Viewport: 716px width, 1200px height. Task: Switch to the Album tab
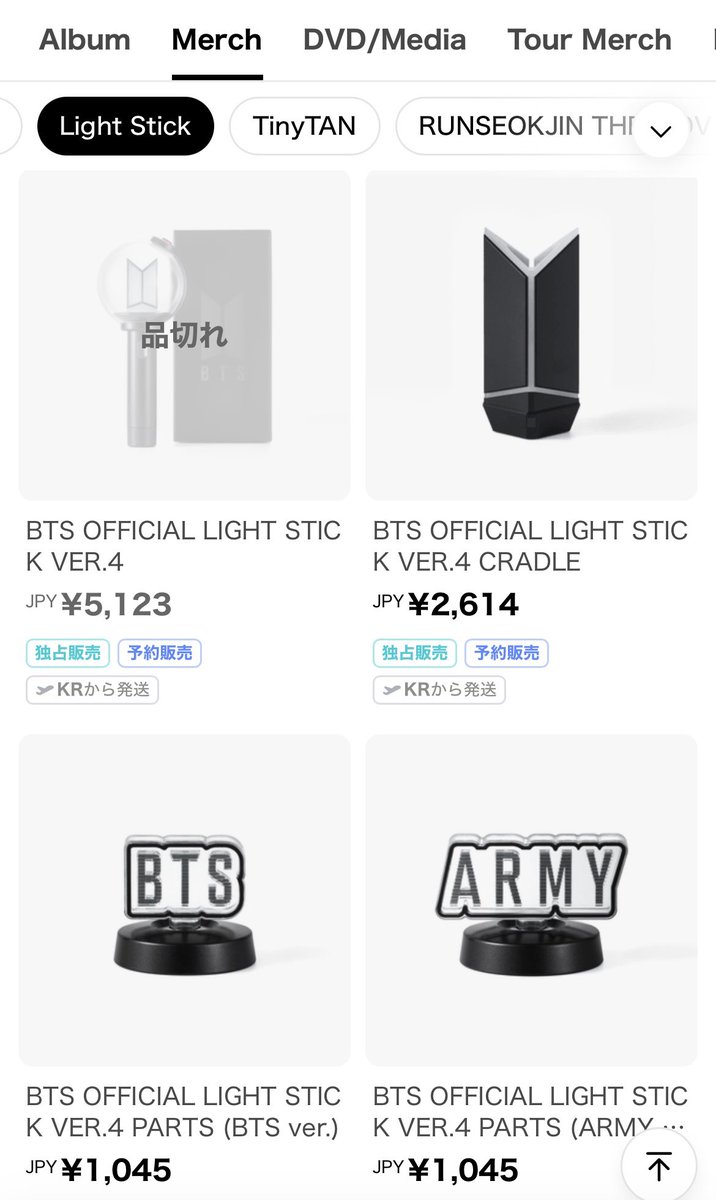tap(84, 39)
